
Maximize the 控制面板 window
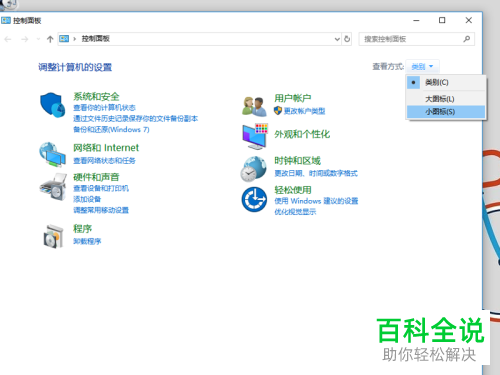tap(442, 20)
